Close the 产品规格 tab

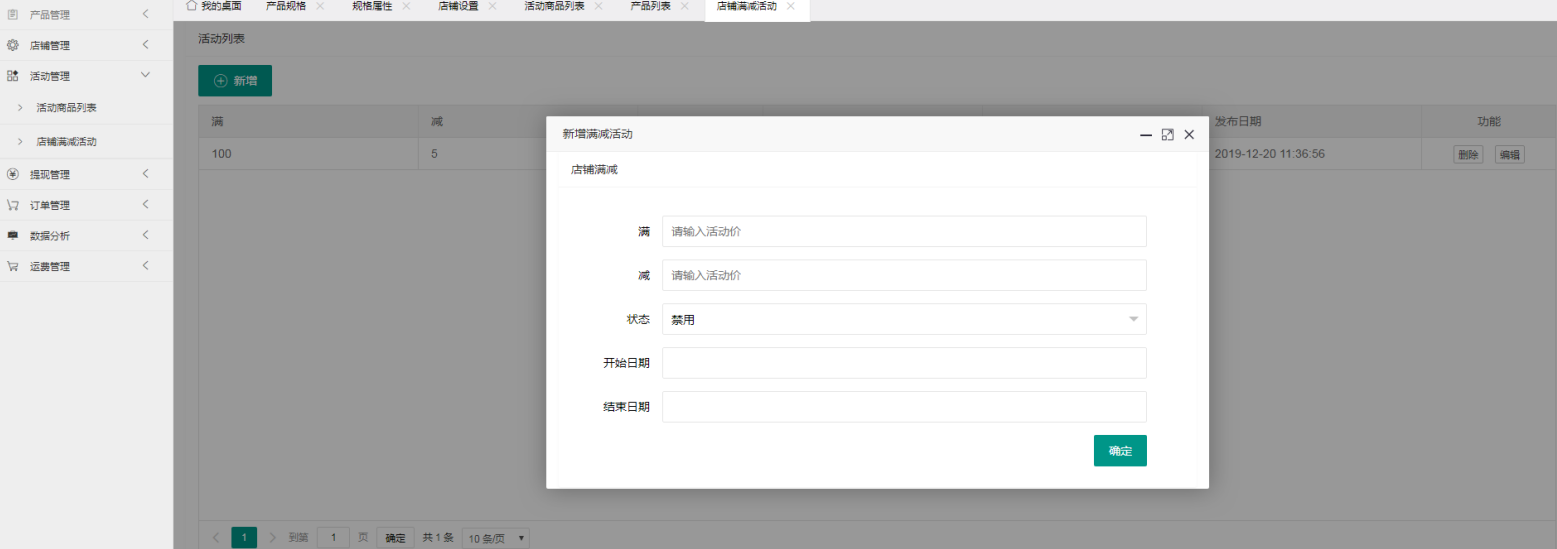[320, 6]
